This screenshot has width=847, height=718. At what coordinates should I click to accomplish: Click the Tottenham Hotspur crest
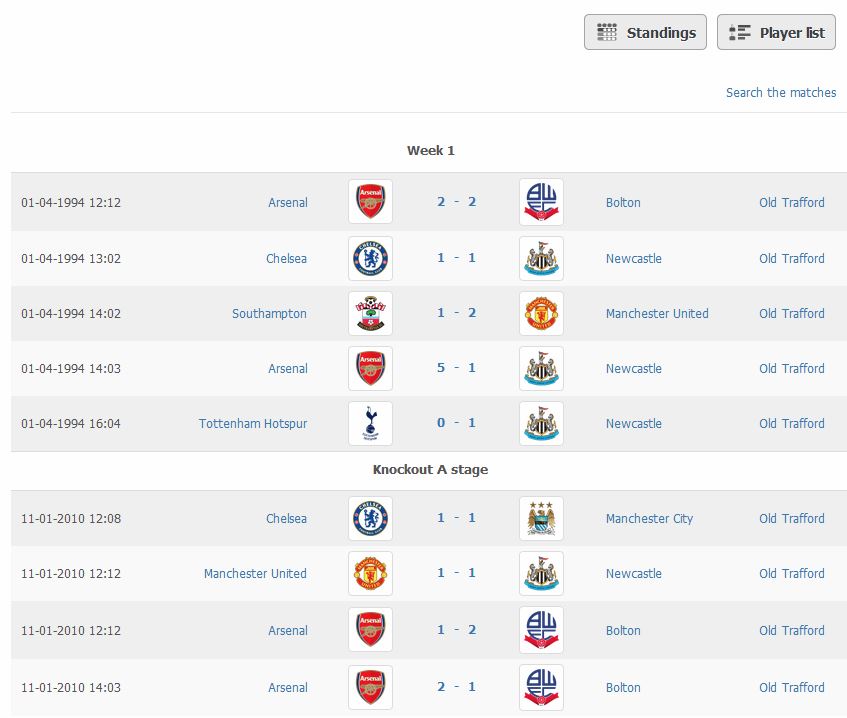point(370,424)
